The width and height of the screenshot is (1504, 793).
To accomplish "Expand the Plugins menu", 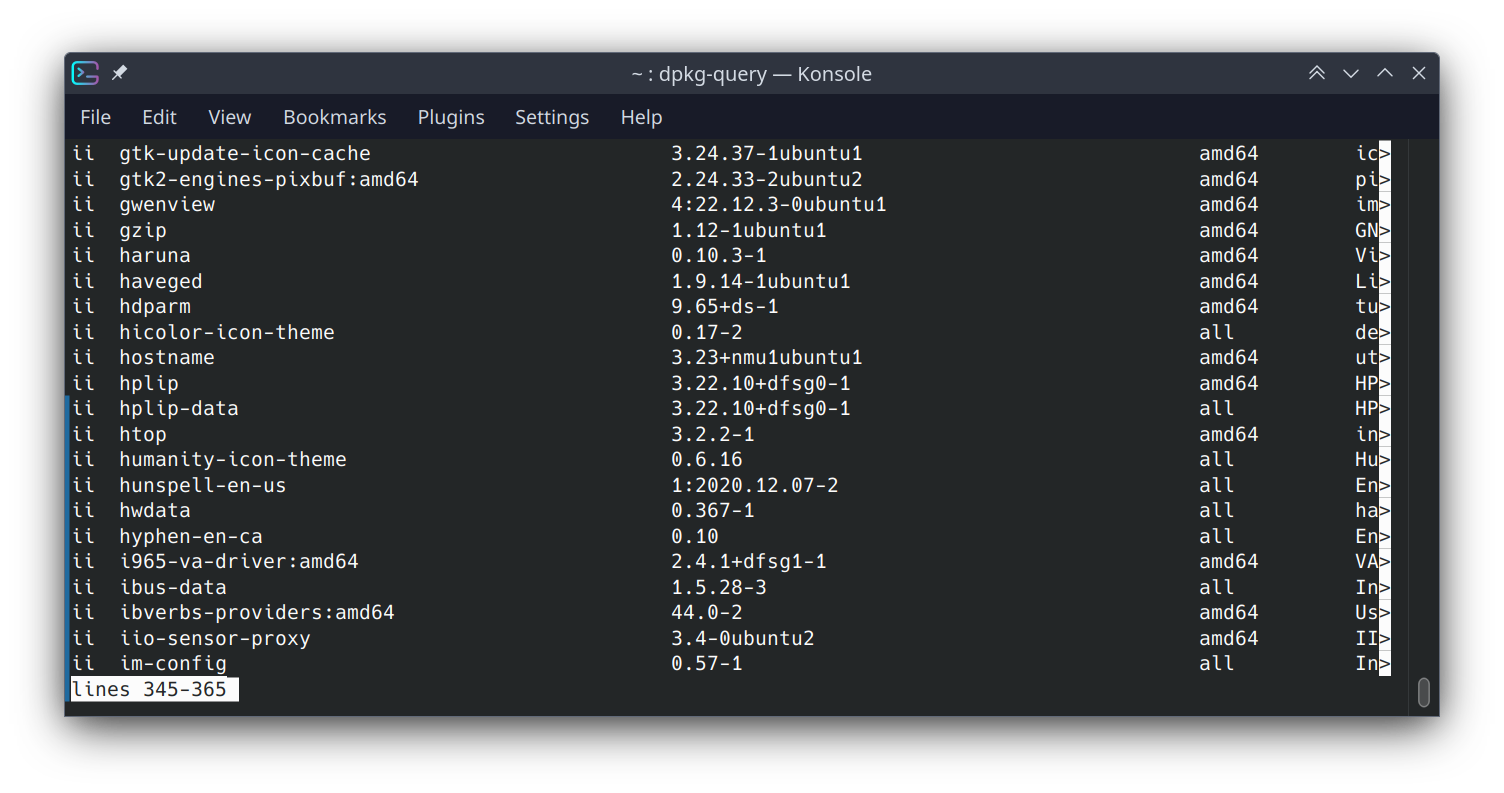I will [x=450, y=117].
